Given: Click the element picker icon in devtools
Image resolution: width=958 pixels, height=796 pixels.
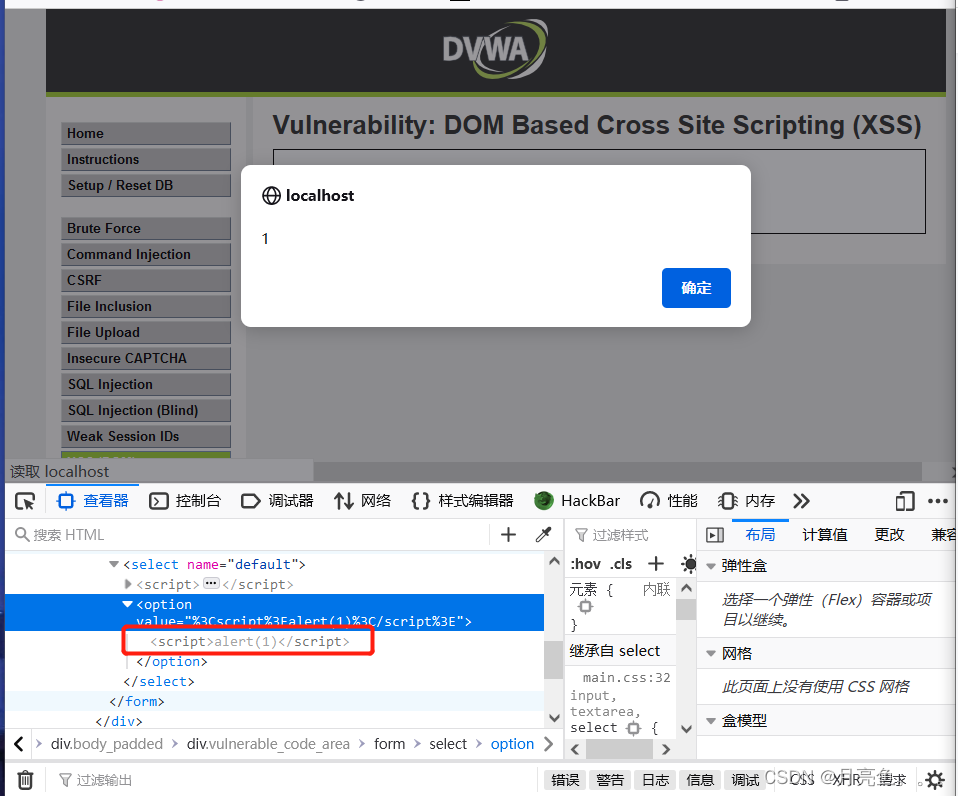Looking at the screenshot, I should [25, 502].
